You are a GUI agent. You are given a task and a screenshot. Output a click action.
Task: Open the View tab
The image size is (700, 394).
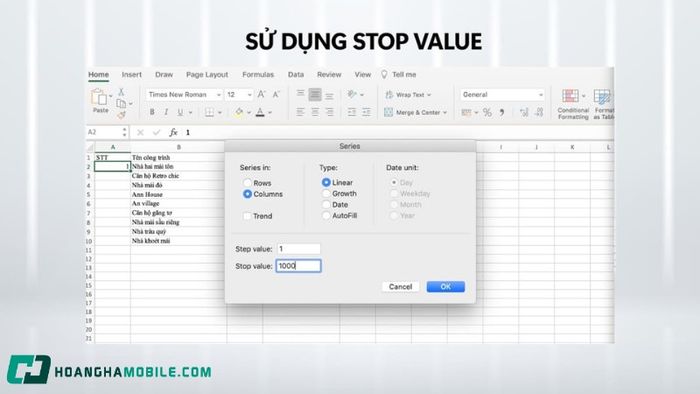click(x=362, y=75)
